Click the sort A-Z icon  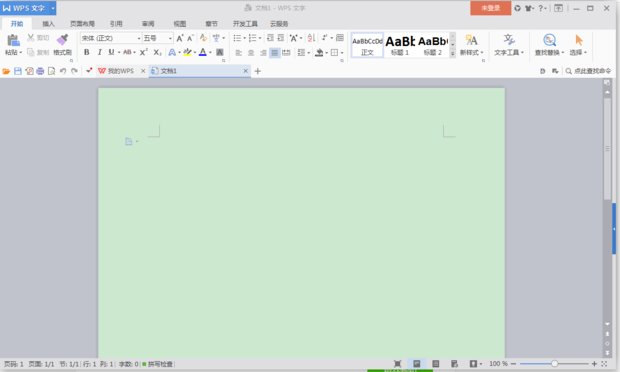pyautogui.click(x=312, y=38)
